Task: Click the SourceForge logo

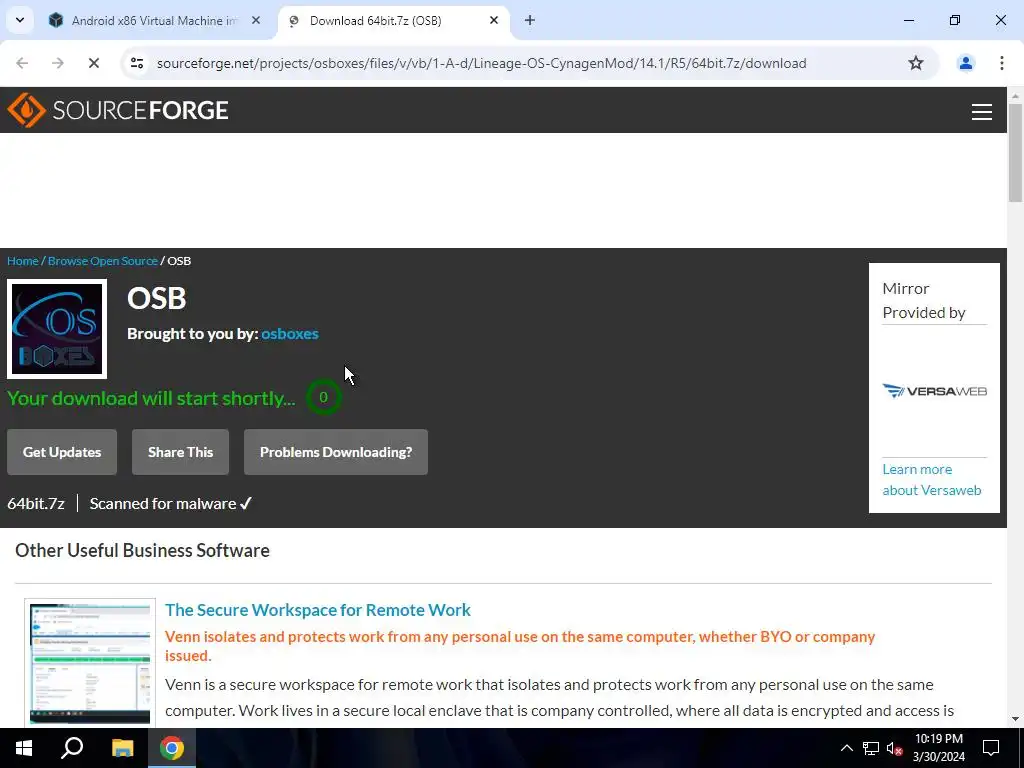Action: pos(118,110)
